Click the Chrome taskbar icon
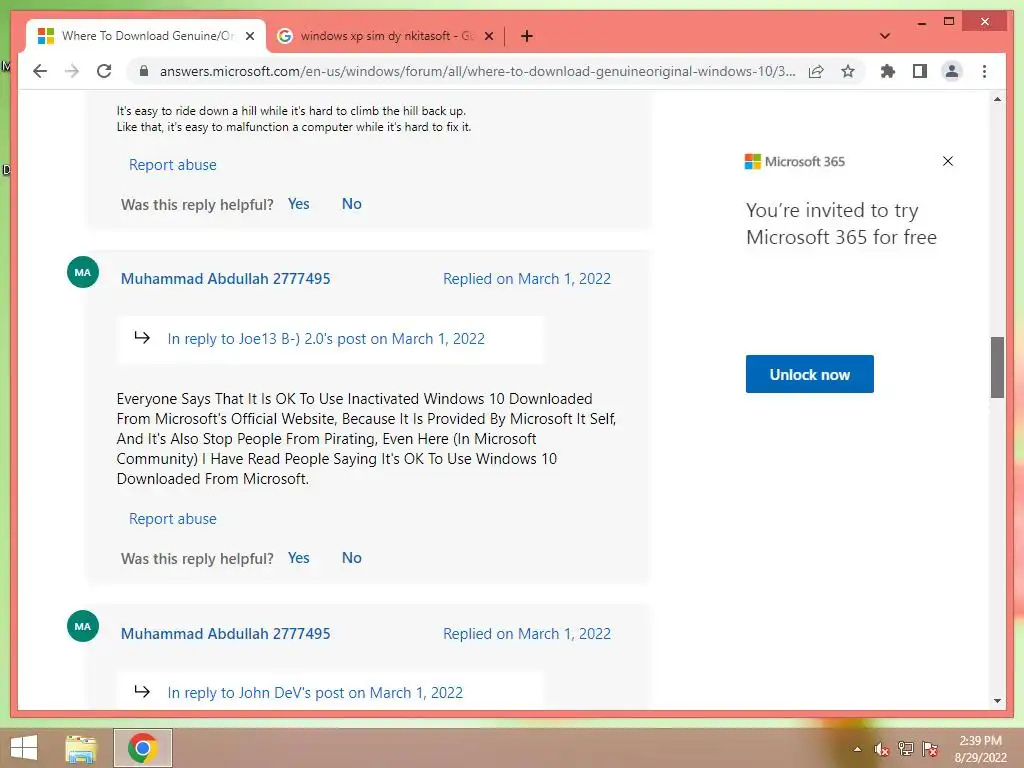 coord(143,748)
